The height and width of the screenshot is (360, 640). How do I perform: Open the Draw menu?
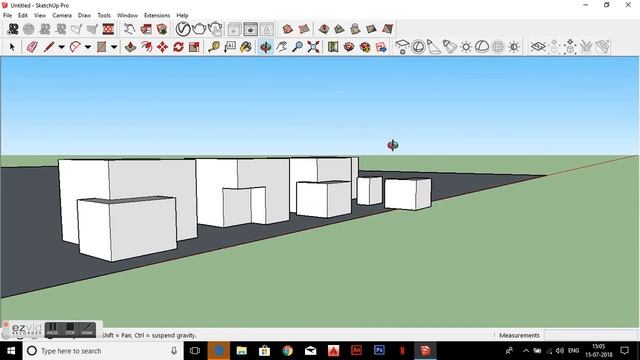tap(84, 15)
